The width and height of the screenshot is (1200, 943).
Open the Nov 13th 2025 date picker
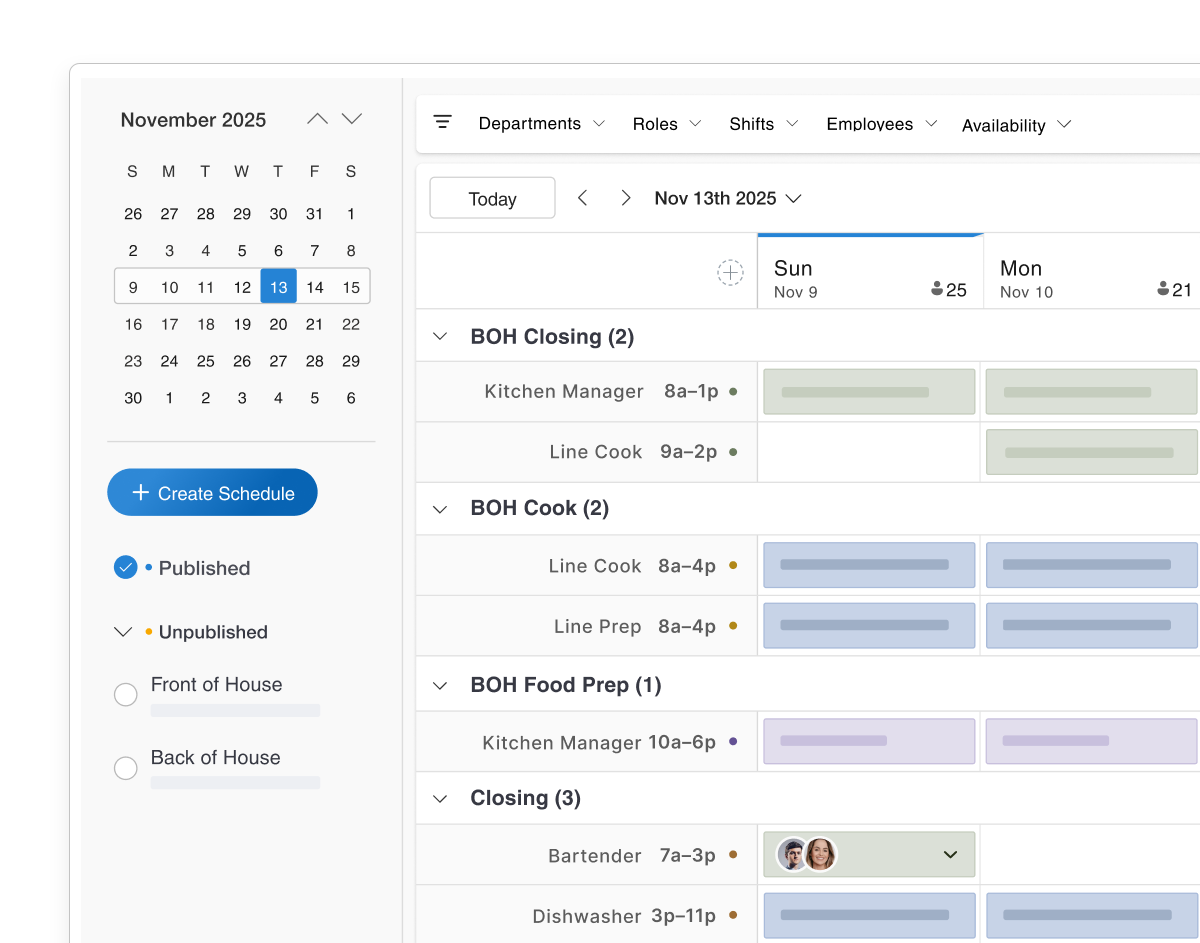728,198
